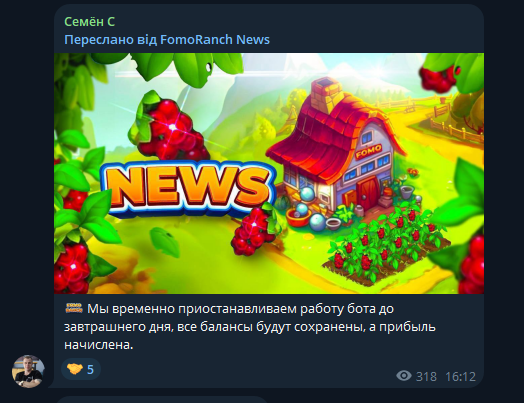Click the red farmhouse front door
The width and height of the screenshot is (524, 403).
coord(367,192)
